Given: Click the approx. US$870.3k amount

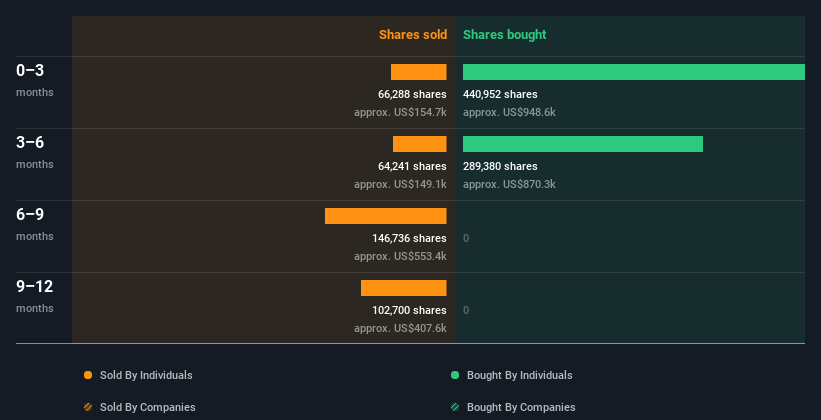Looking at the screenshot, I should [x=509, y=184].
